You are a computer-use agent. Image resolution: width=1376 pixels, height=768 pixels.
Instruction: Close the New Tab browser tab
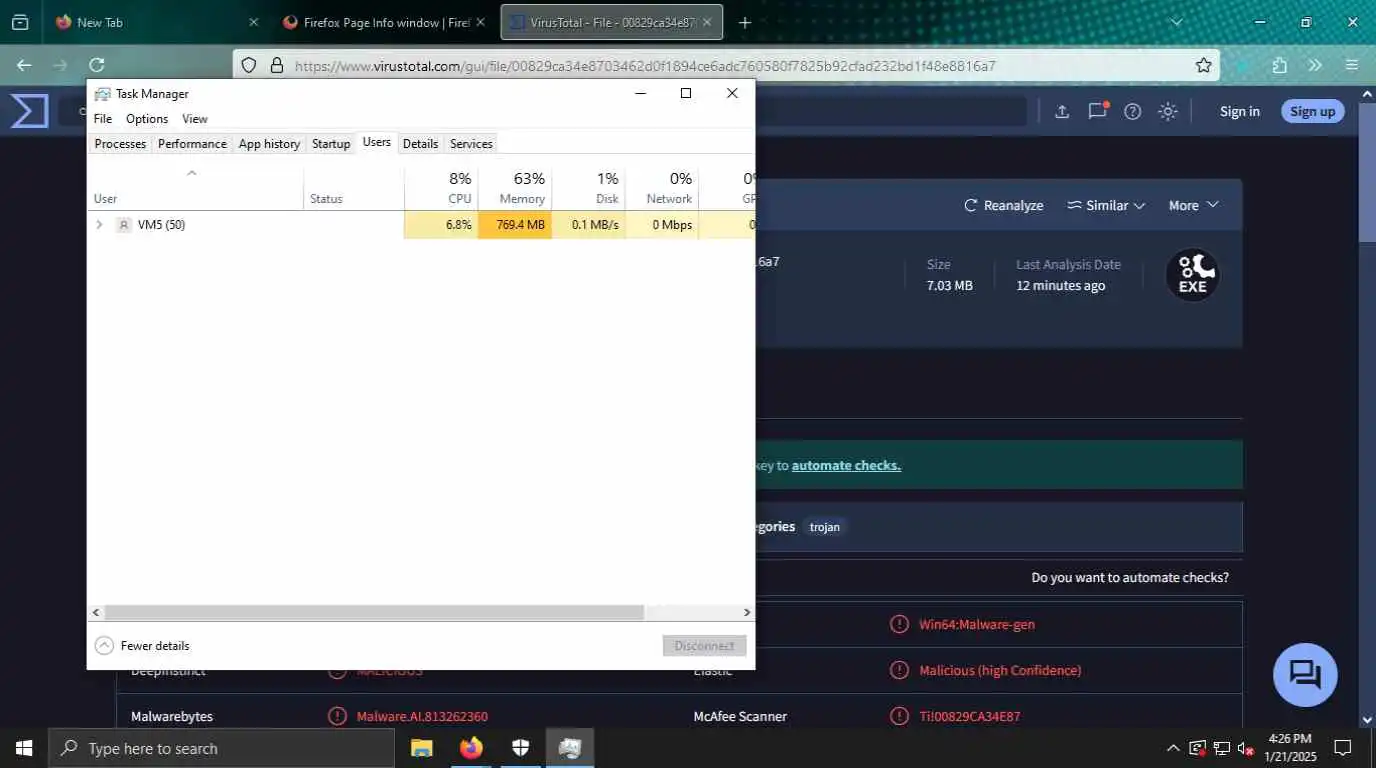tap(253, 22)
